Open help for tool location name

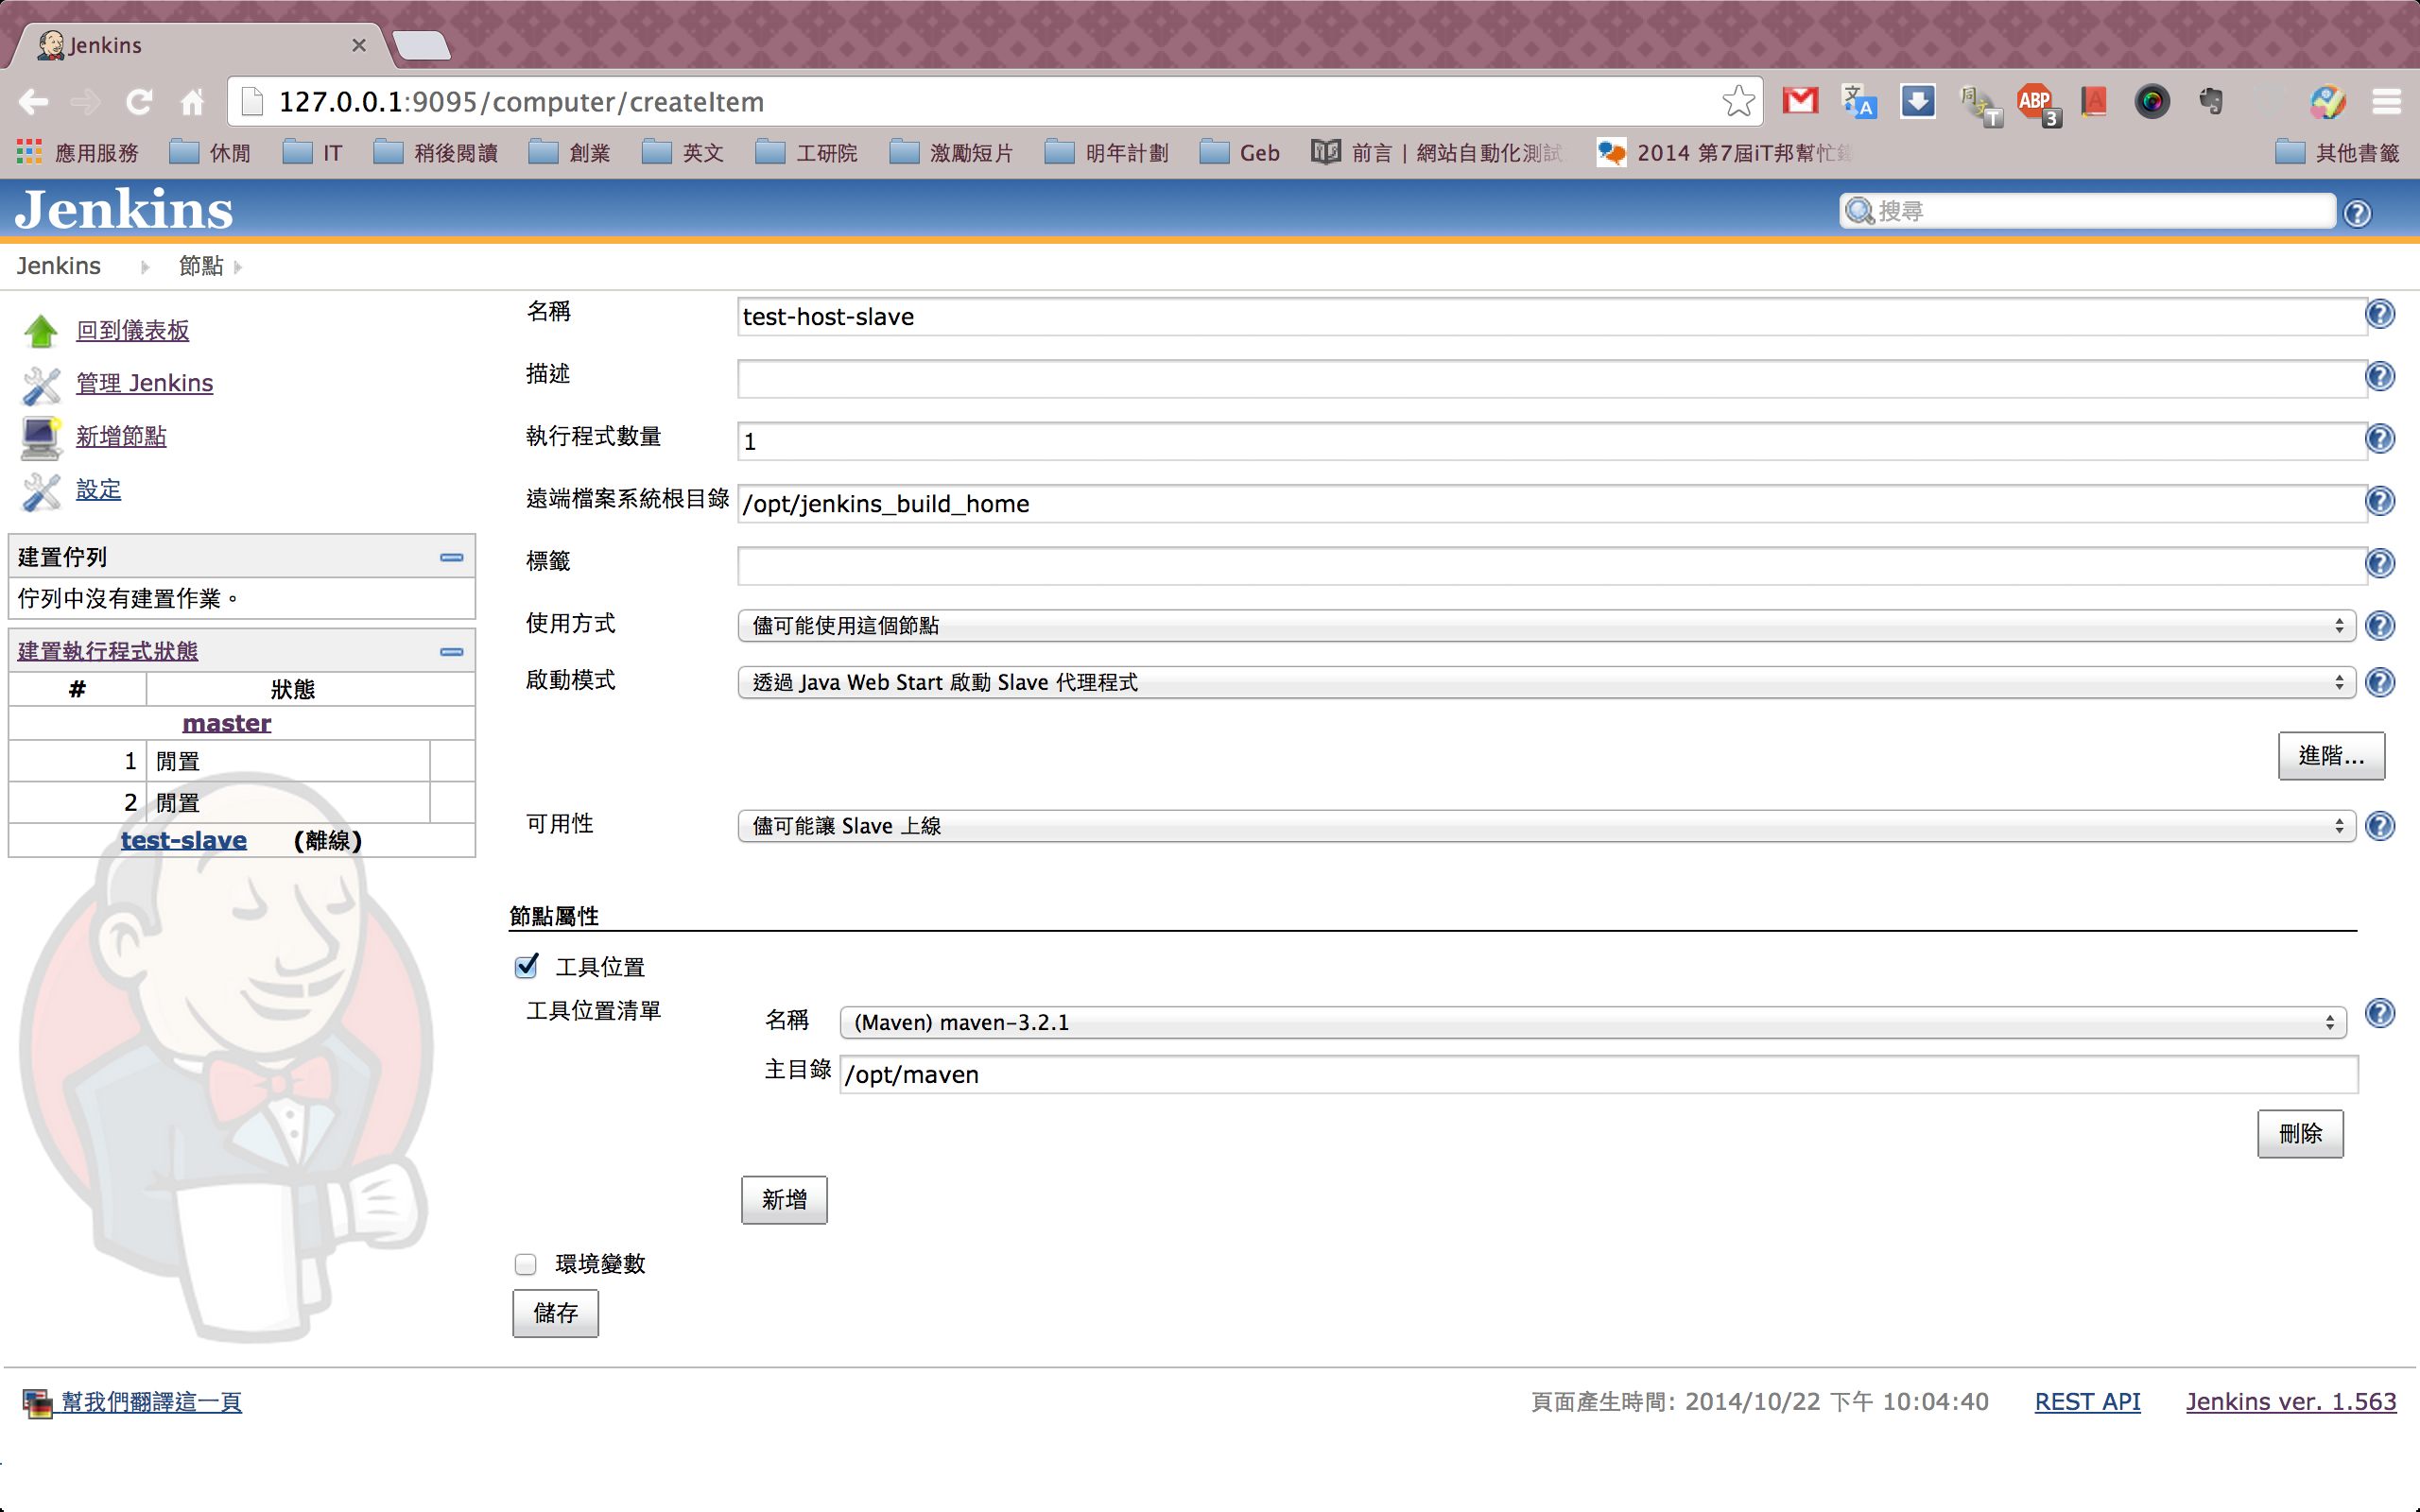click(2380, 1013)
